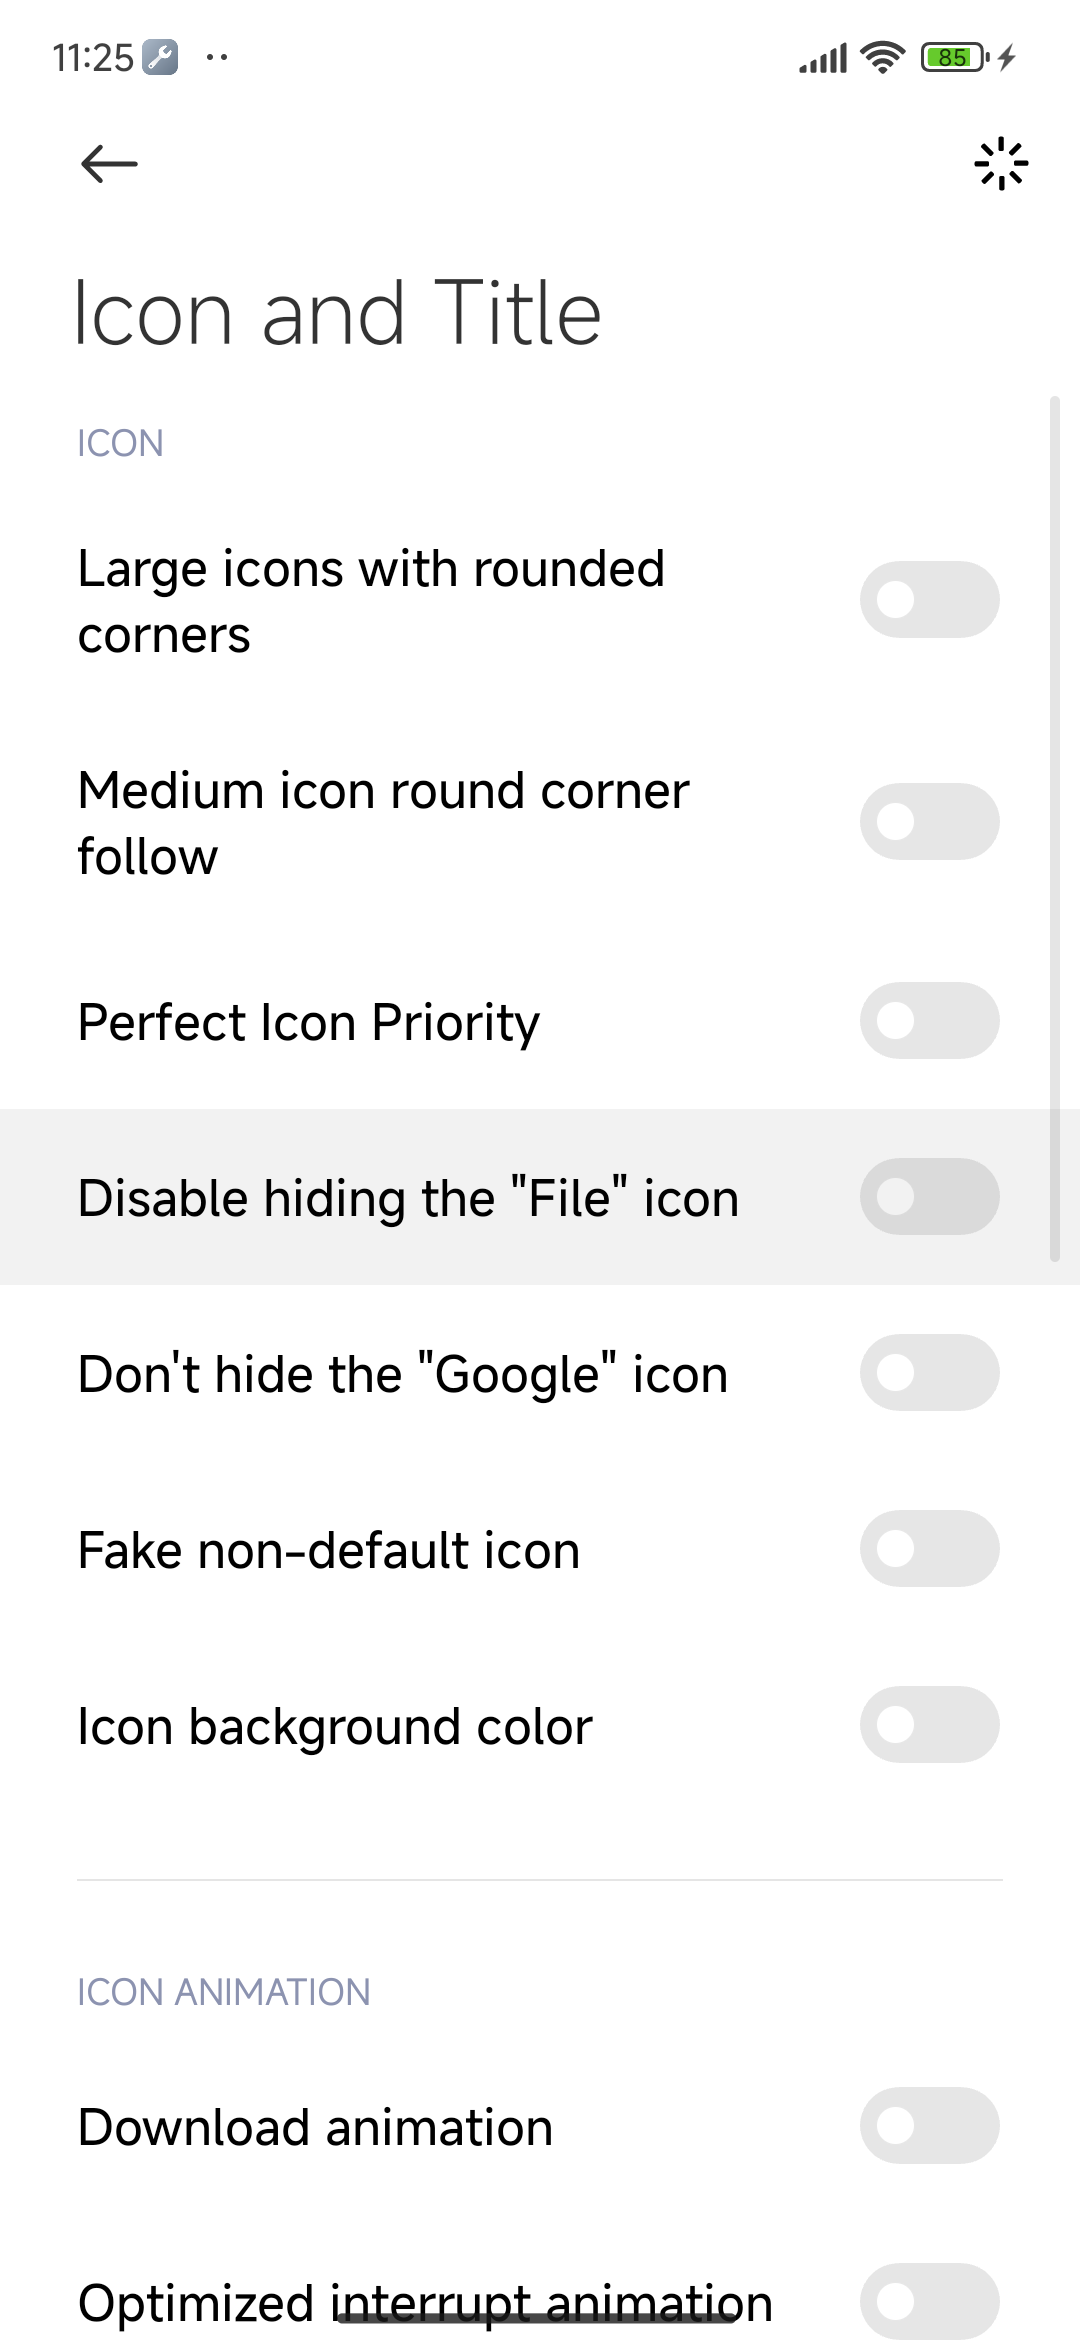Select the Perfect Icon Priority label
Screen dimensions: 1080x2340
click(x=309, y=1022)
